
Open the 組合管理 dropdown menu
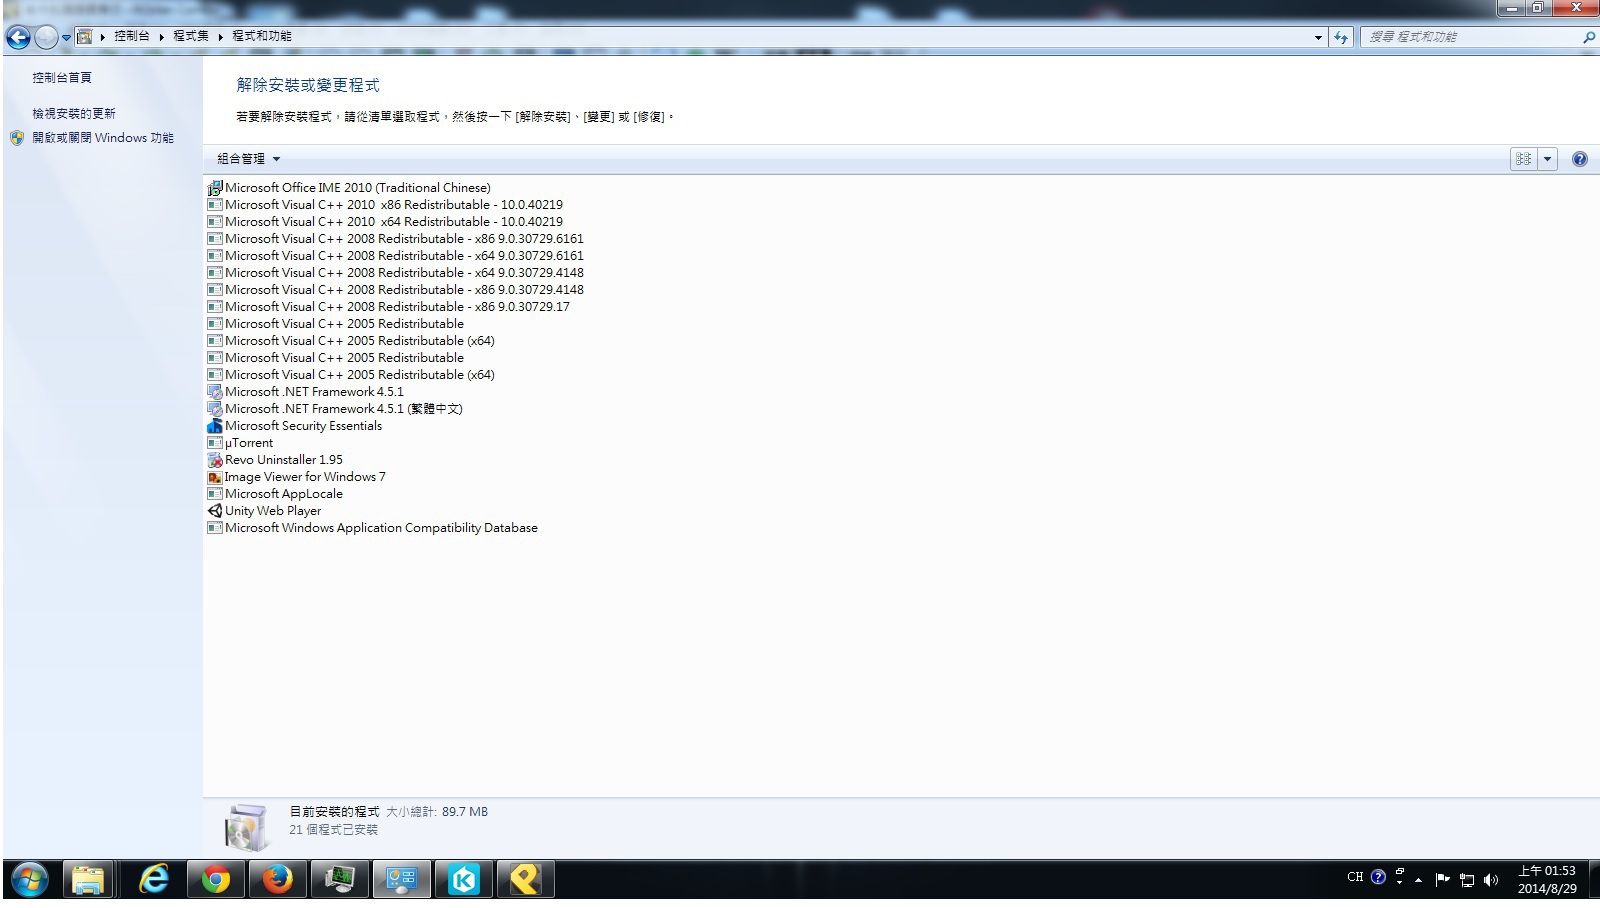coord(249,159)
